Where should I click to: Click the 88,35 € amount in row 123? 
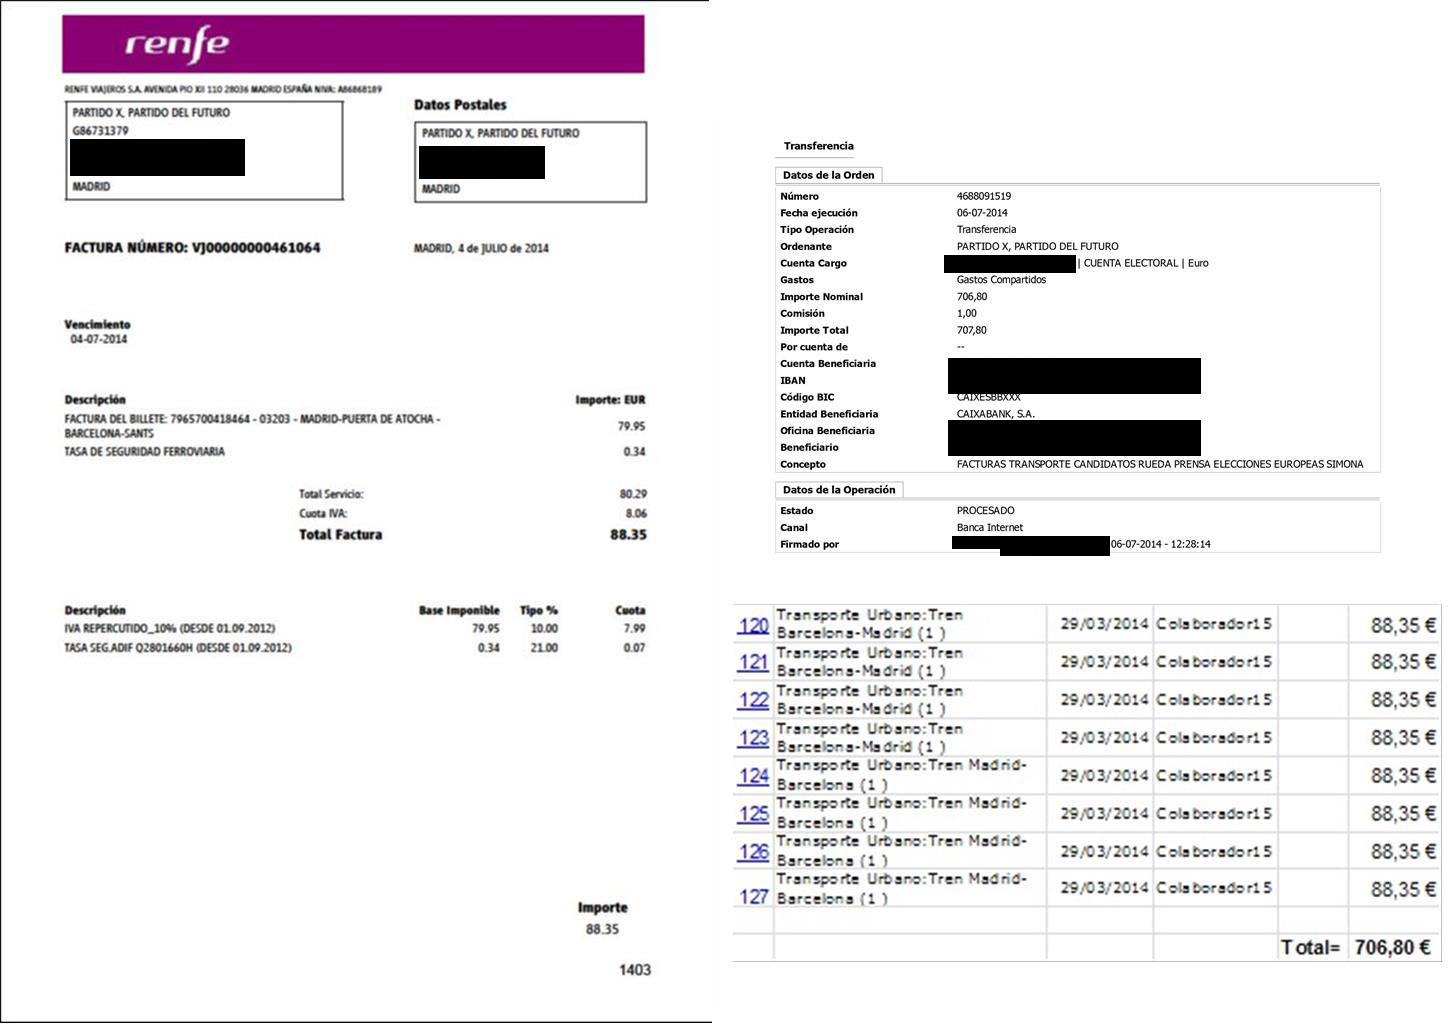(x=1404, y=738)
